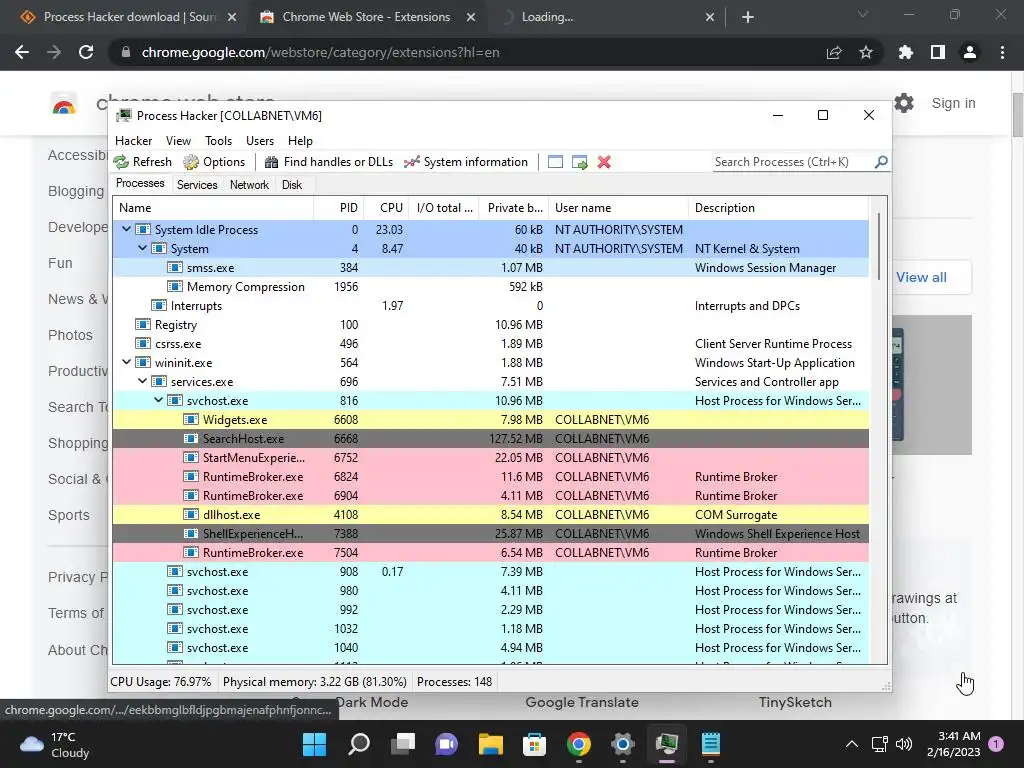
Task: Switch to the Disk tab
Action: 292,185
